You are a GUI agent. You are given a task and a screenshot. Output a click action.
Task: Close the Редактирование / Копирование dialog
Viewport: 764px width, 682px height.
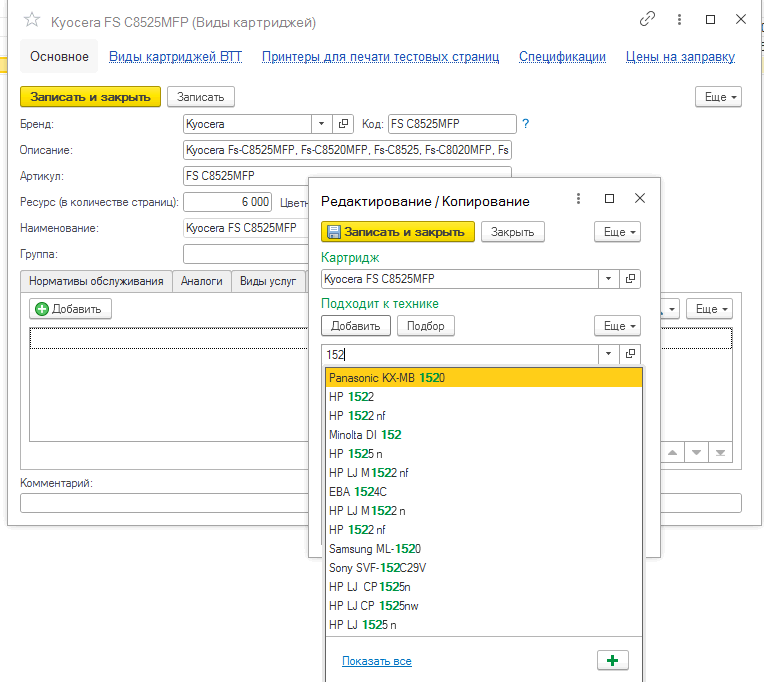click(640, 198)
